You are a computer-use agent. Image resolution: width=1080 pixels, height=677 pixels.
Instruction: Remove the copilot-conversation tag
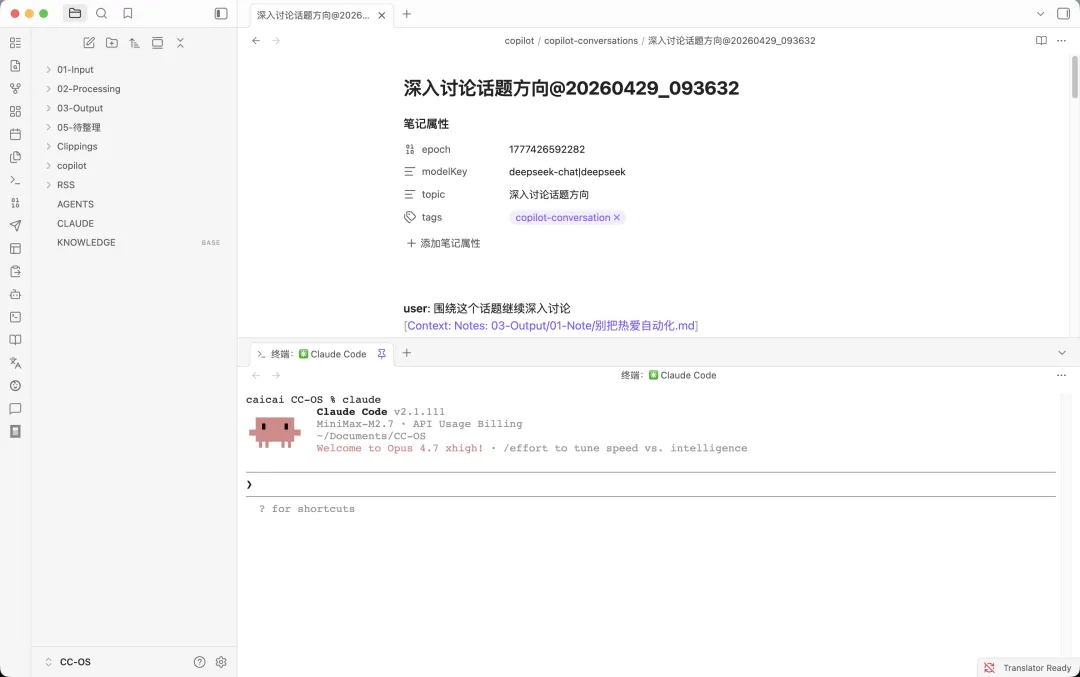point(617,217)
